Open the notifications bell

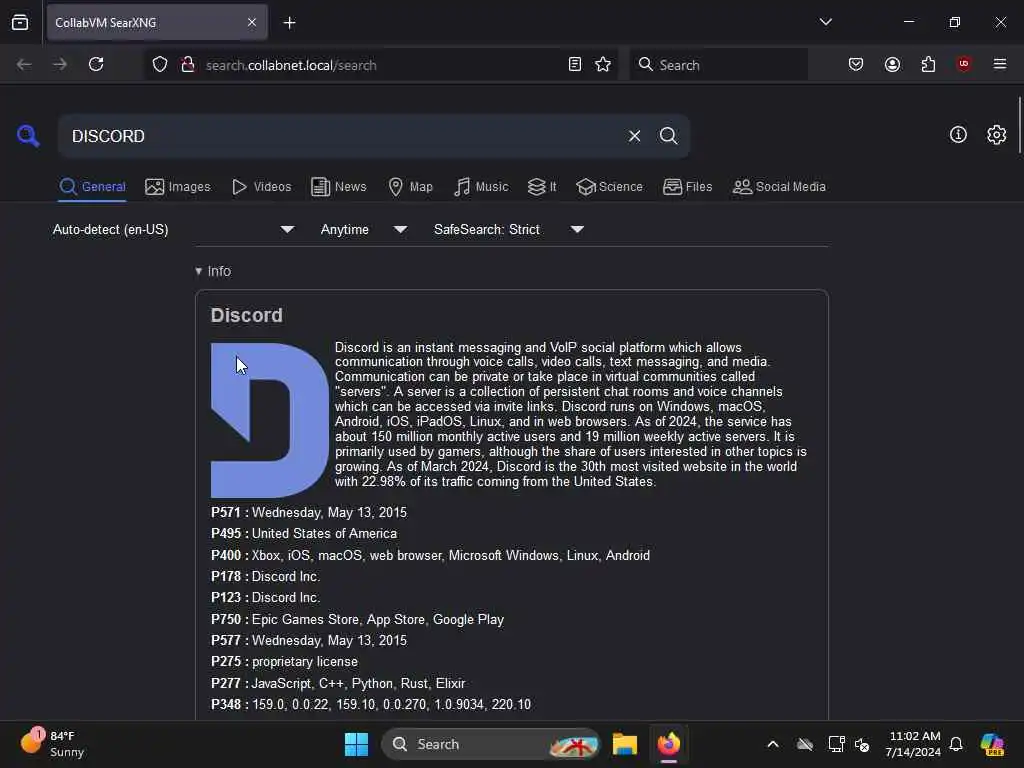956,744
